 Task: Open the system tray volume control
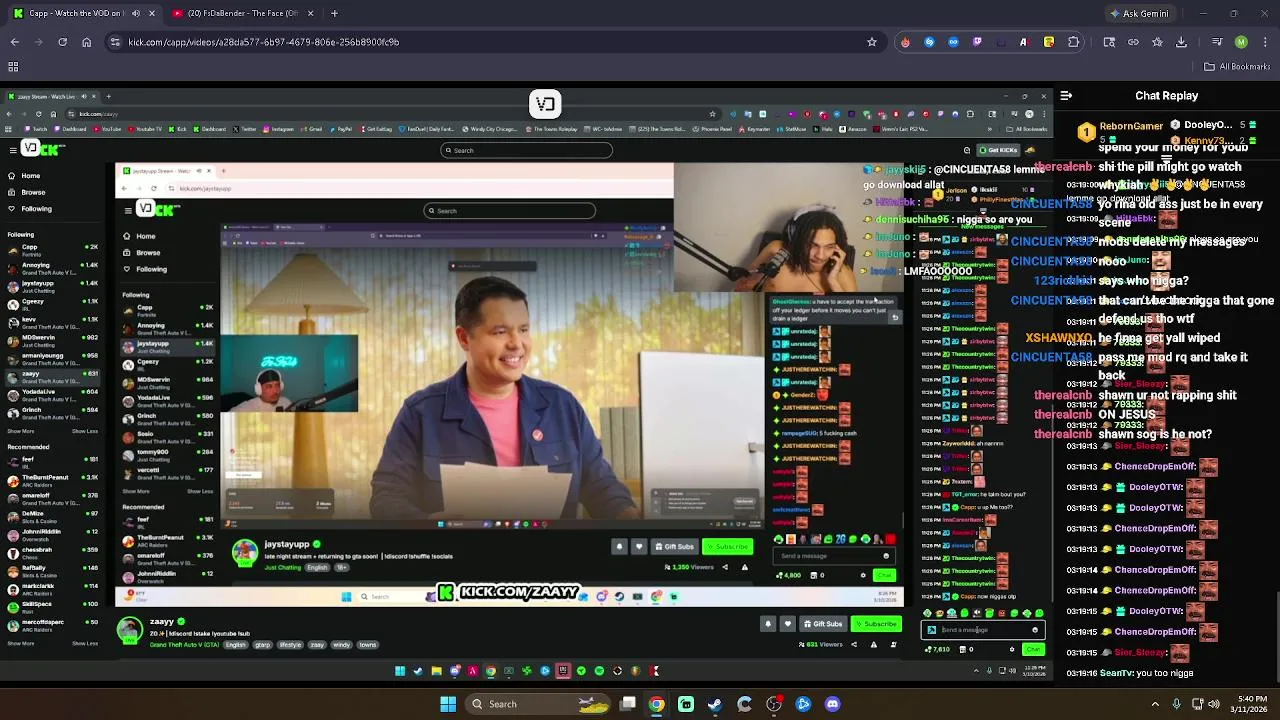(1214, 704)
